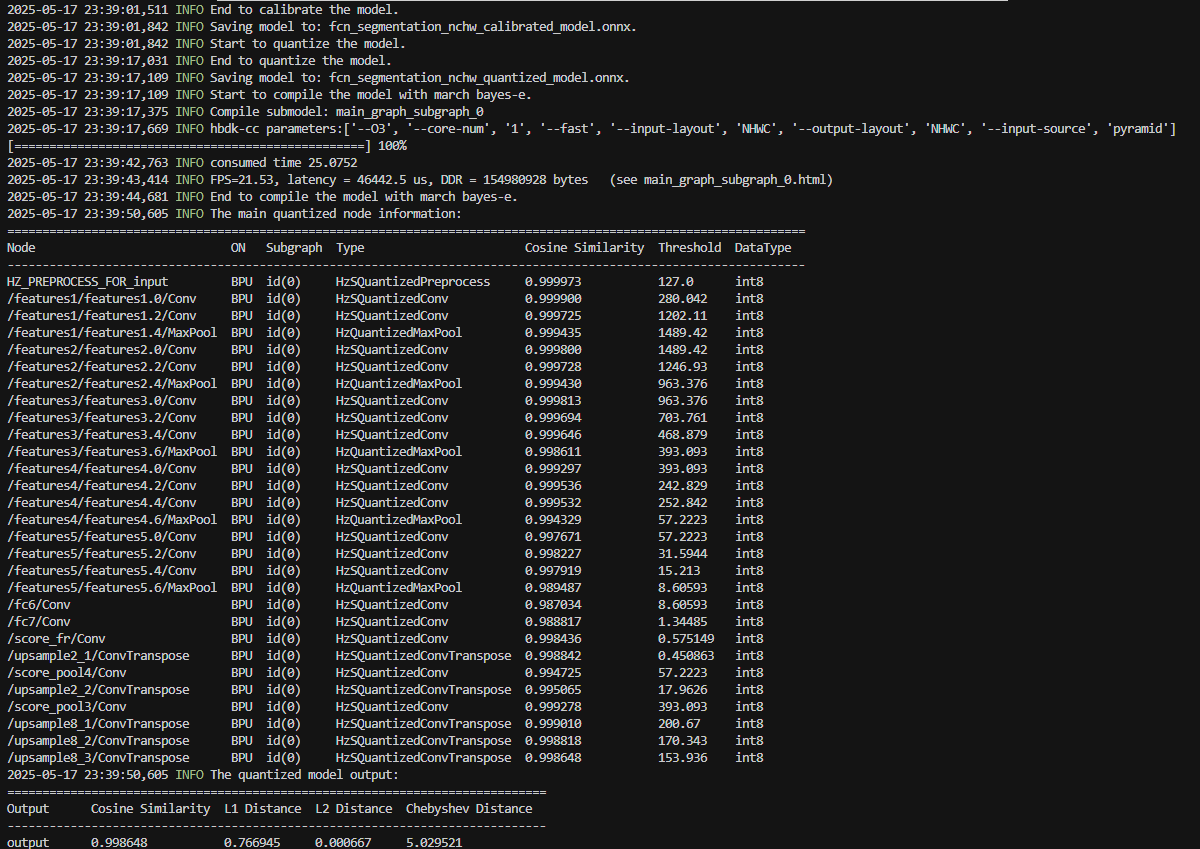Click the Chebyshev Distance column header

pyautogui.click(x=469, y=809)
